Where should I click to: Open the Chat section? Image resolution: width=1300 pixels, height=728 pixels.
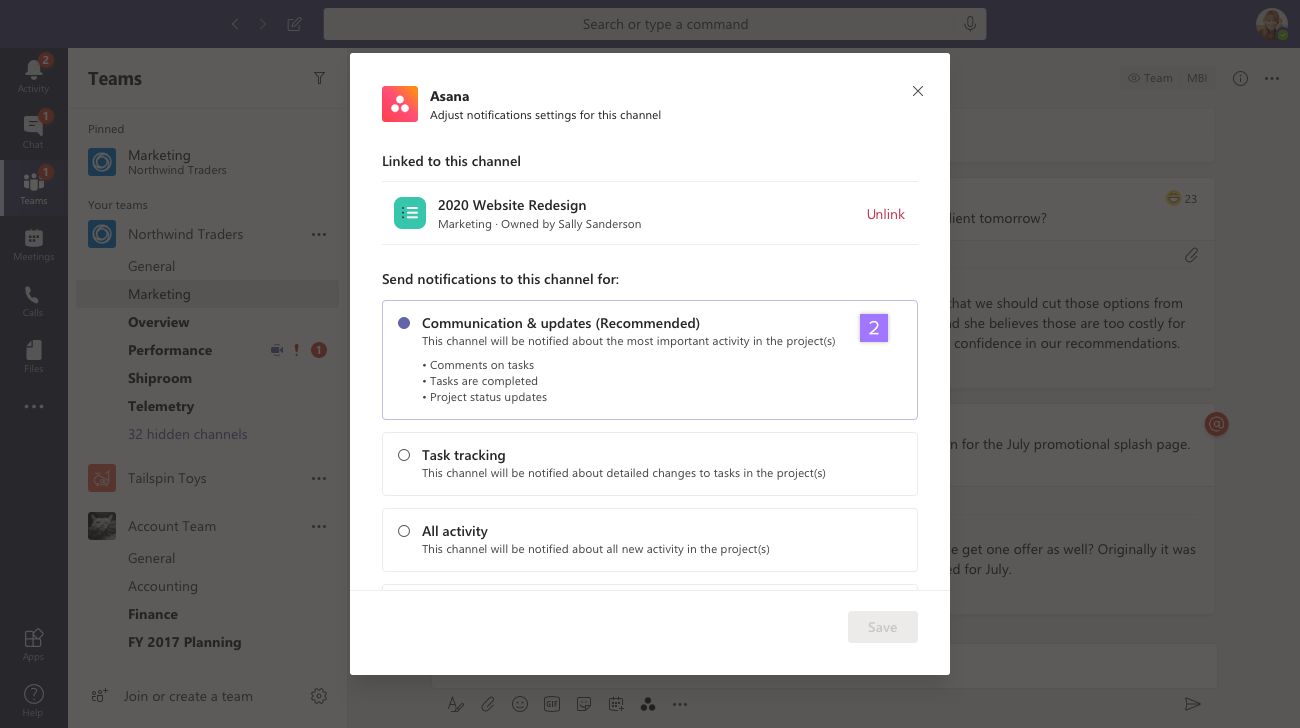[x=34, y=131]
